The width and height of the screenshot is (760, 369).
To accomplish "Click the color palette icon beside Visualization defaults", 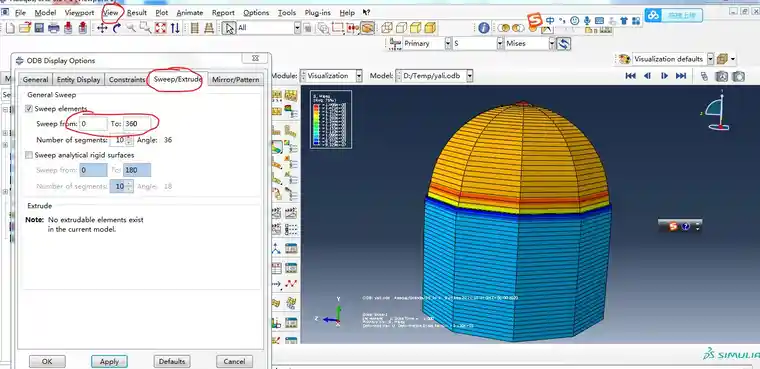I will pyautogui.click(x=624, y=59).
